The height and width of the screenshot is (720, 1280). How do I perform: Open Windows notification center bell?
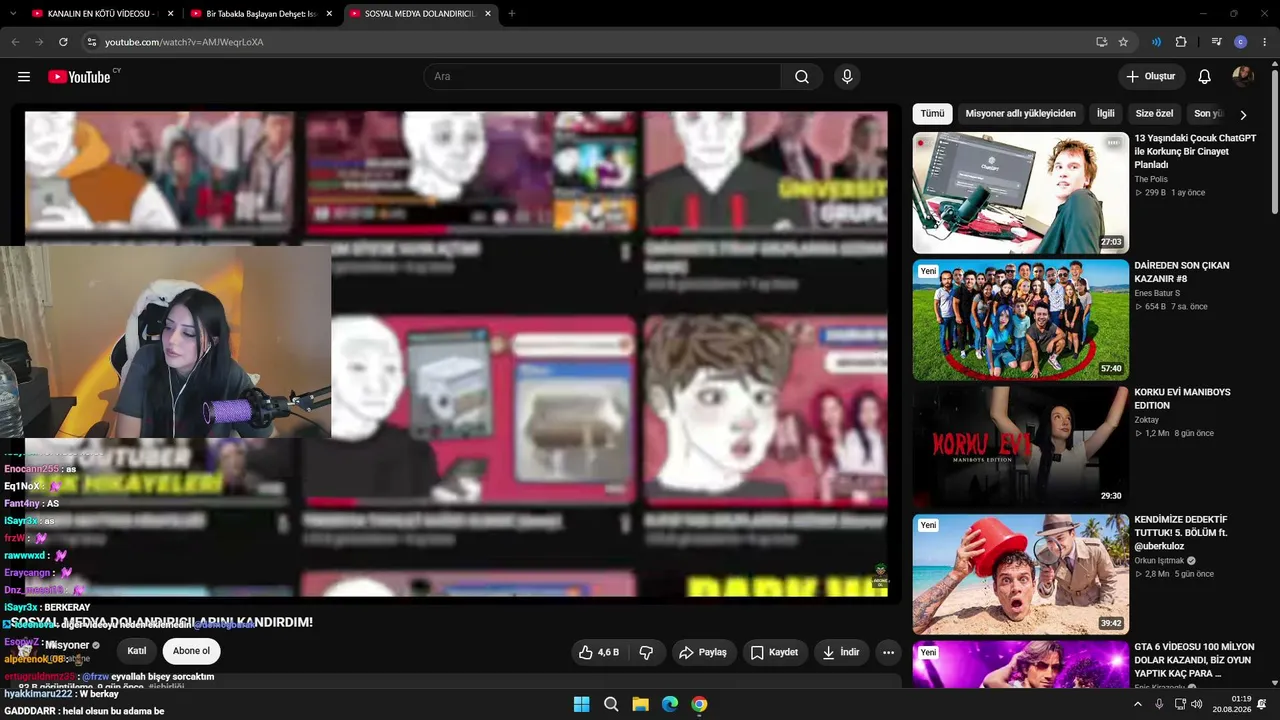(1262, 704)
